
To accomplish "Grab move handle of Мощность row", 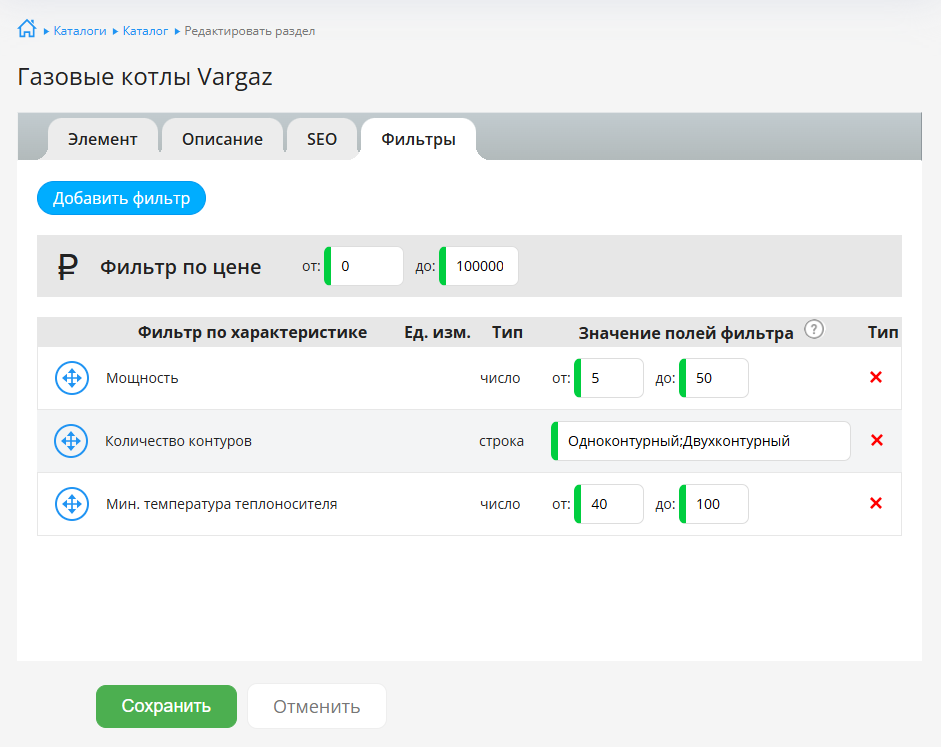I will coord(72,378).
